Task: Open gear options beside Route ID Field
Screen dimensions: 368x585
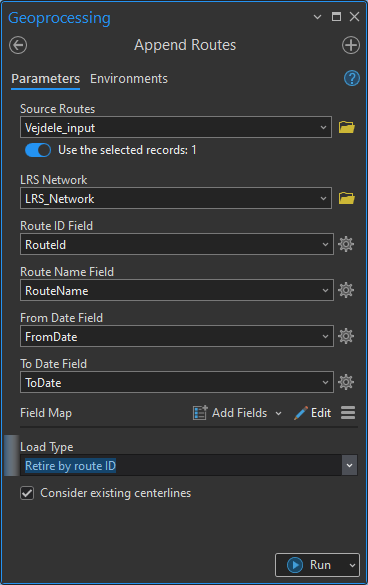Action: point(346,244)
